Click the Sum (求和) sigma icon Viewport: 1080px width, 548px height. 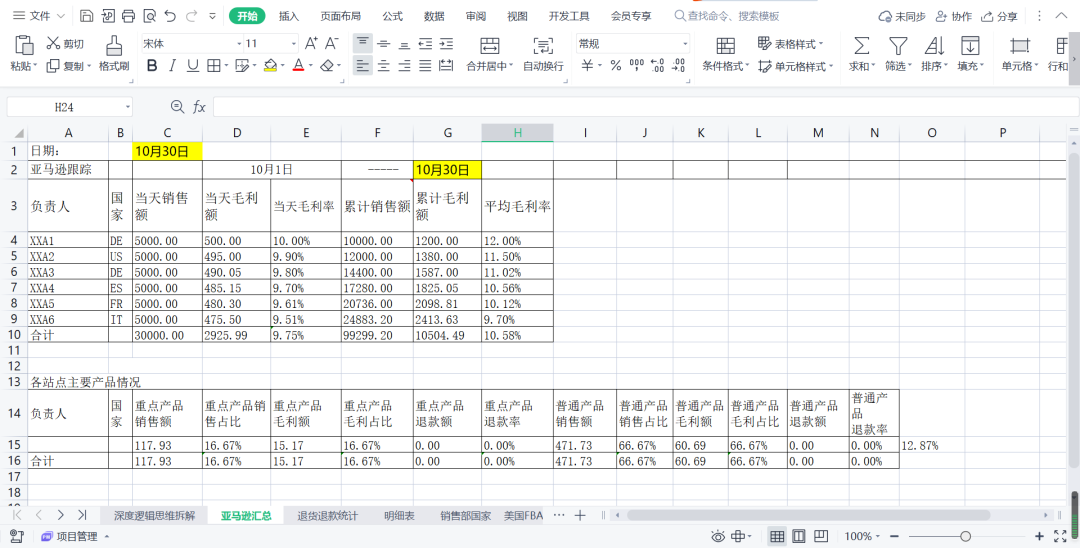tap(860, 45)
